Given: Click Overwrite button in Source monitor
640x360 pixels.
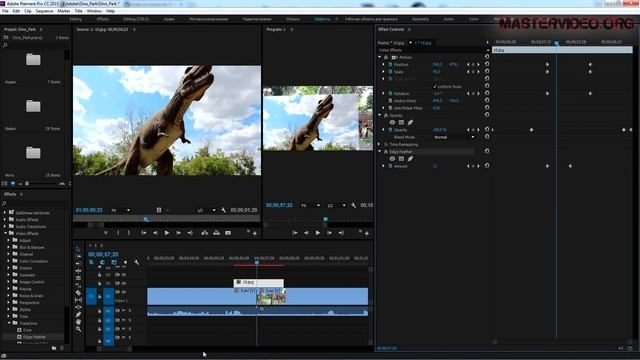Looking at the screenshot, I should coord(216,233).
